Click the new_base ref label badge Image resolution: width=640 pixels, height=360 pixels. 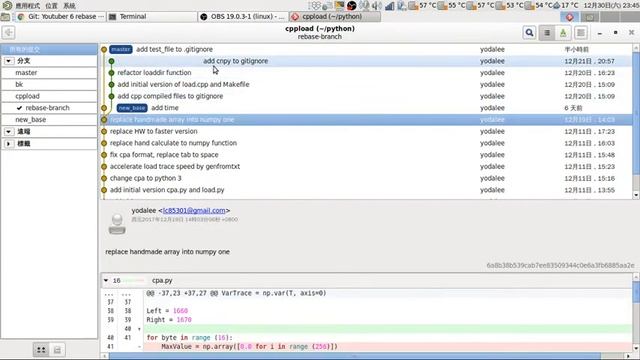click(132, 108)
